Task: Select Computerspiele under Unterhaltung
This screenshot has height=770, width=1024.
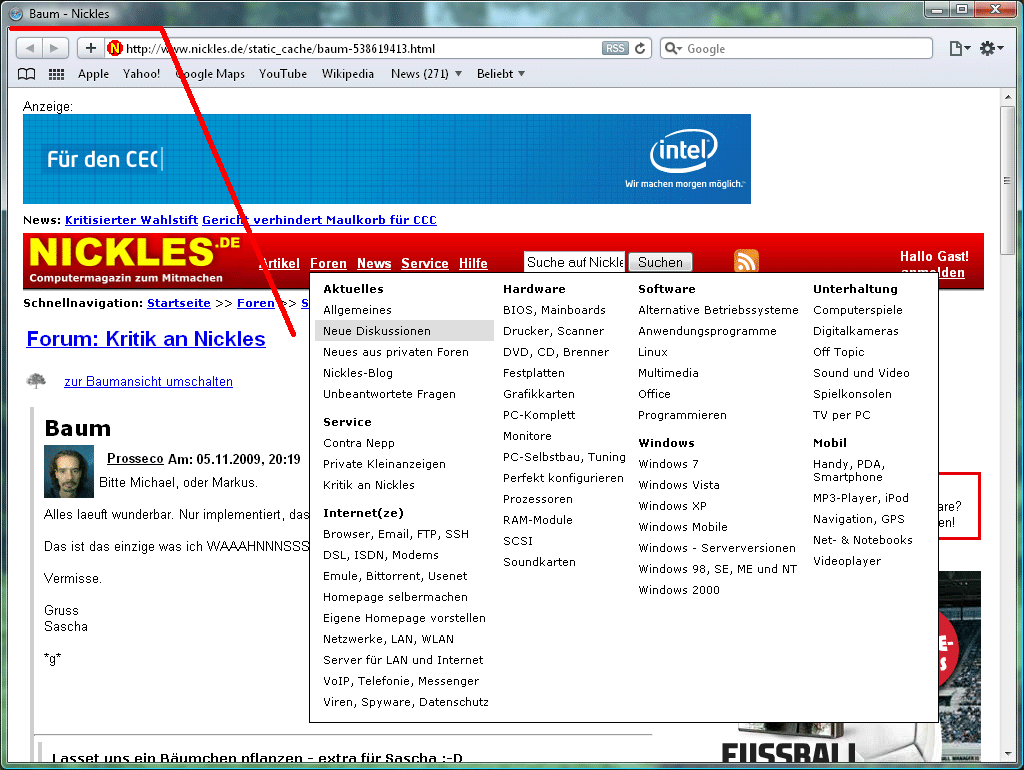Action: pos(857,310)
